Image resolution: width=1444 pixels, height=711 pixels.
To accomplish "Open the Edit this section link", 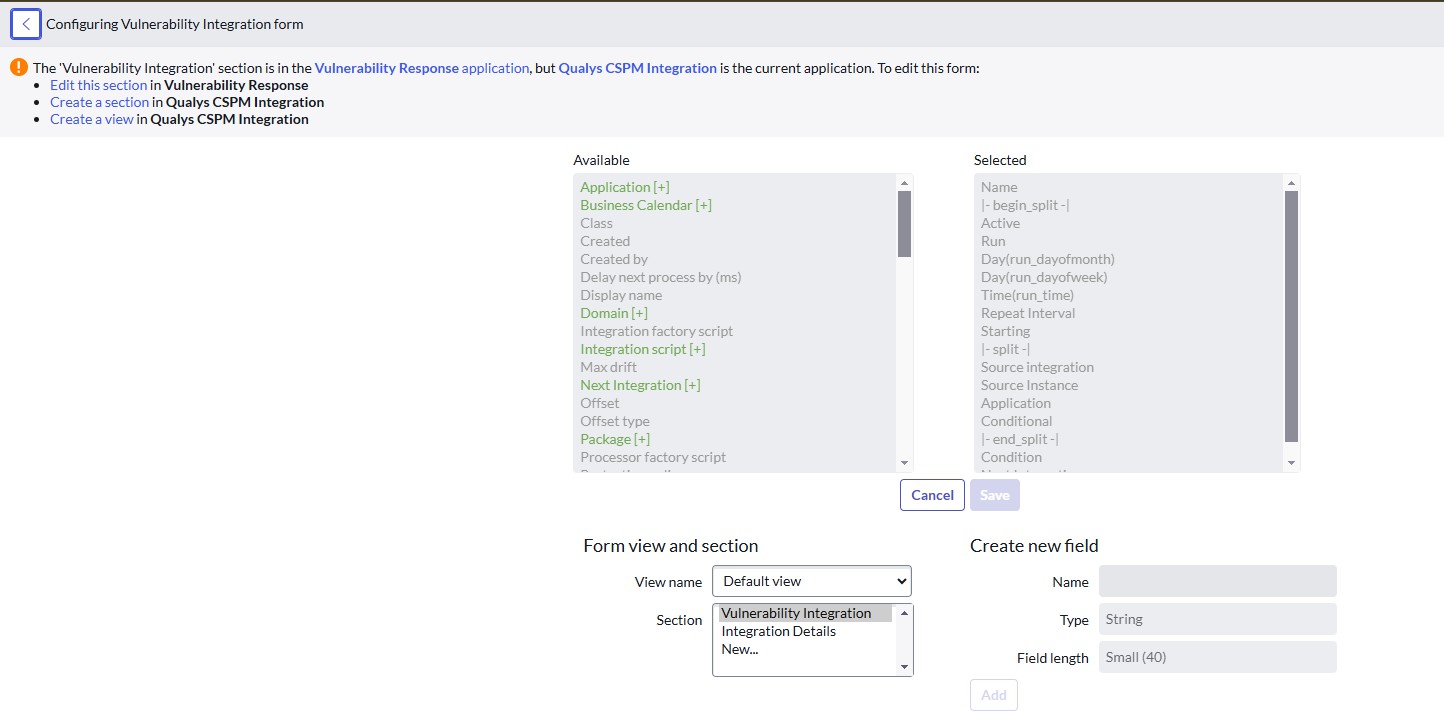I will (x=99, y=85).
